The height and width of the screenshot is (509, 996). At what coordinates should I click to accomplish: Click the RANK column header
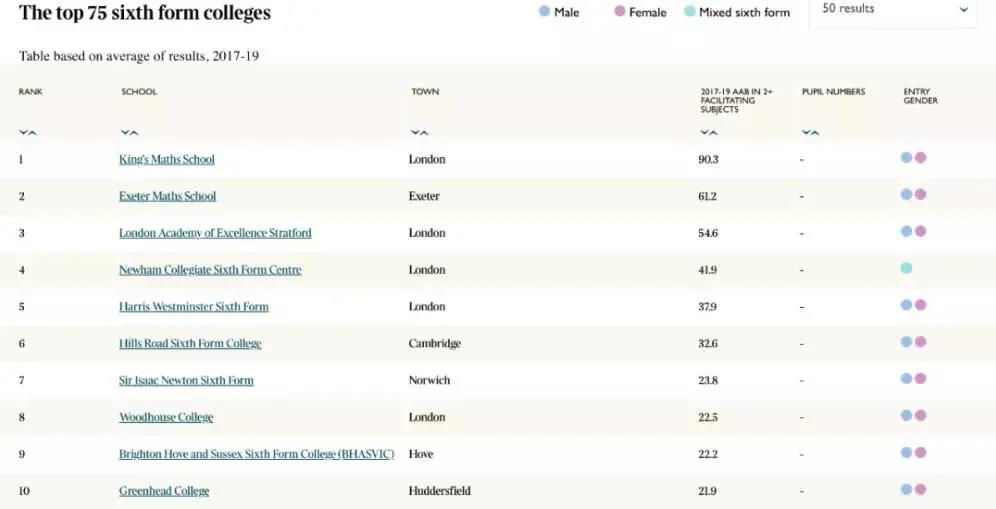(30, 92)
